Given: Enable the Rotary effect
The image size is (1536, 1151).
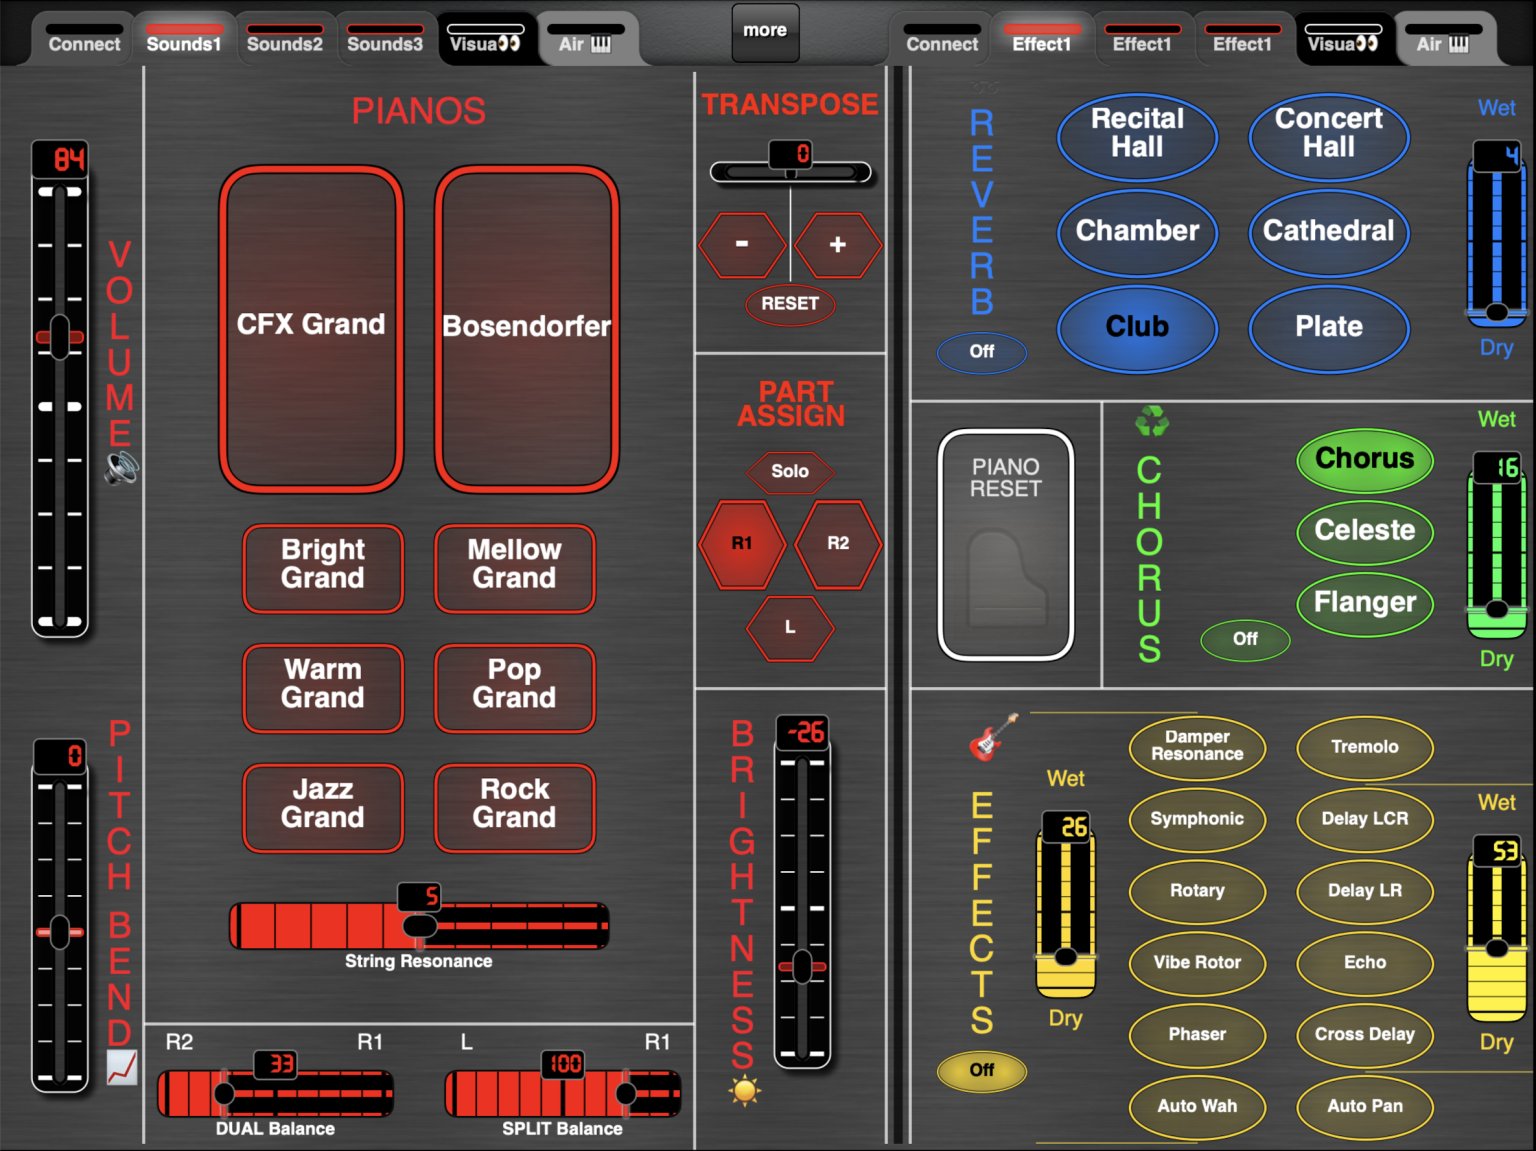Looking at the screenshot, I should tap(1197, 891).
